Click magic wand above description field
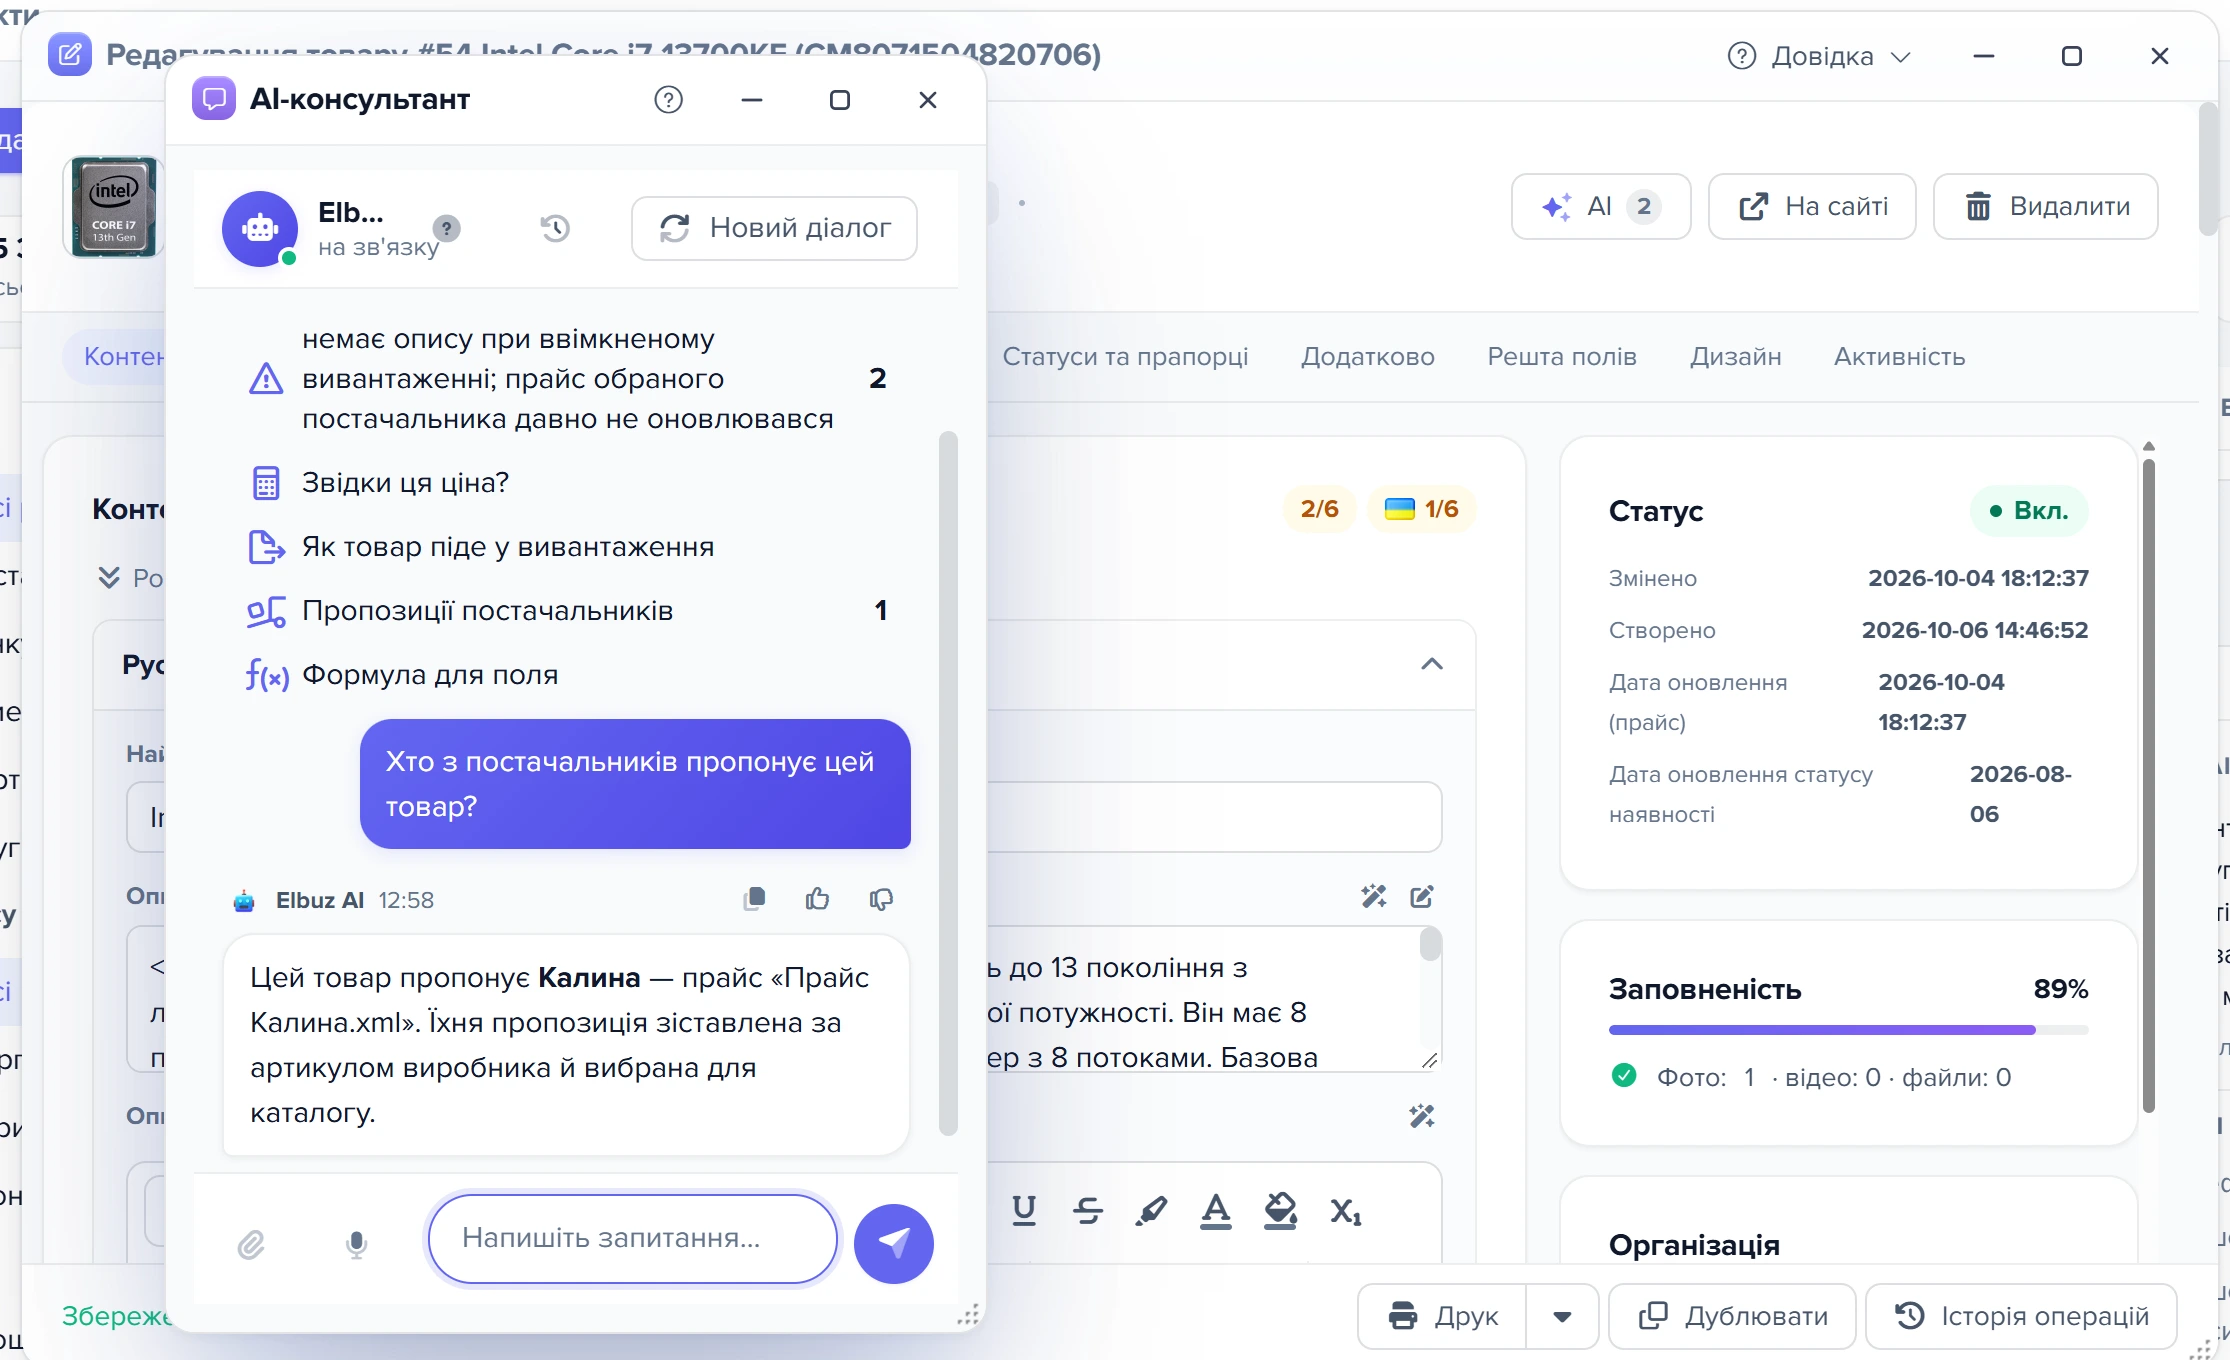 click(1374, 896)
